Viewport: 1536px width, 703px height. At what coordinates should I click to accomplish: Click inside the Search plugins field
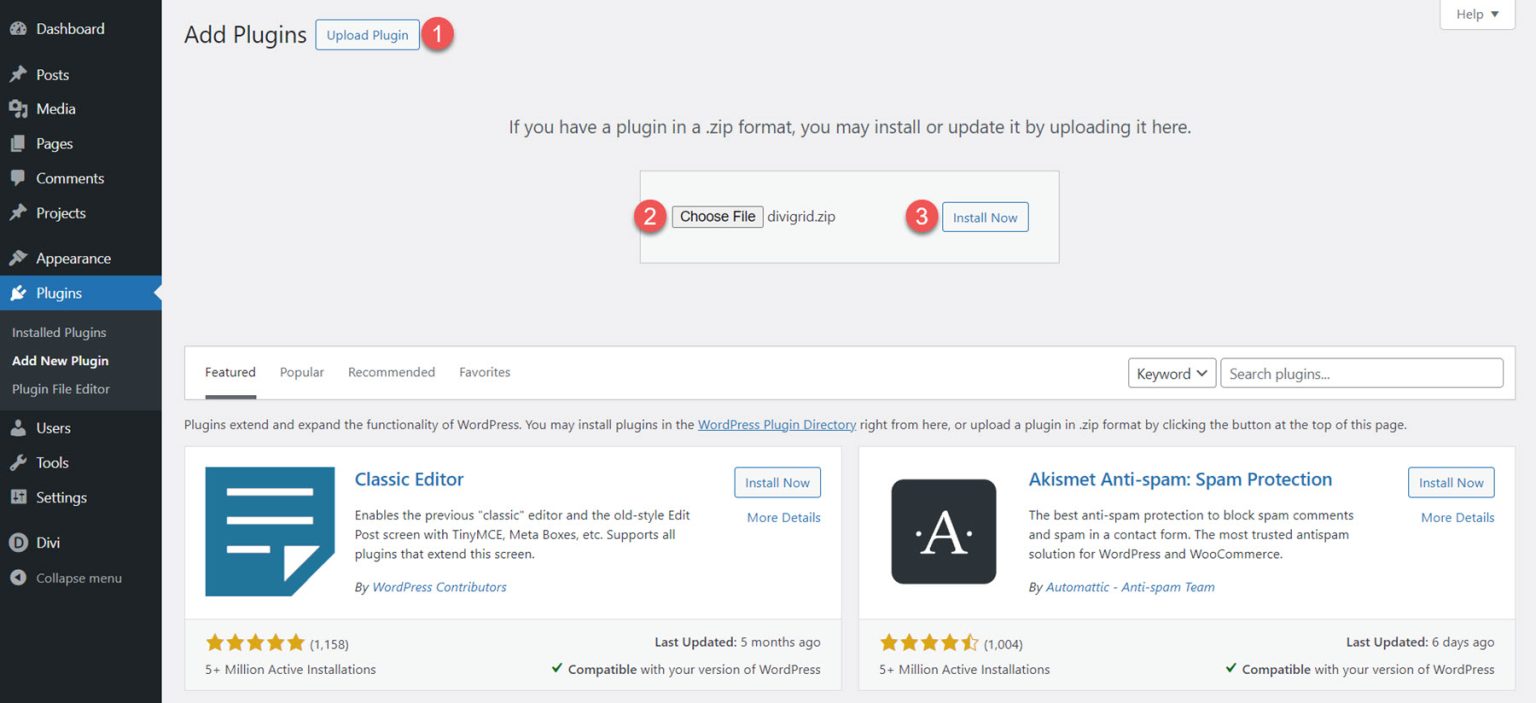click(x=1360, y=372)
